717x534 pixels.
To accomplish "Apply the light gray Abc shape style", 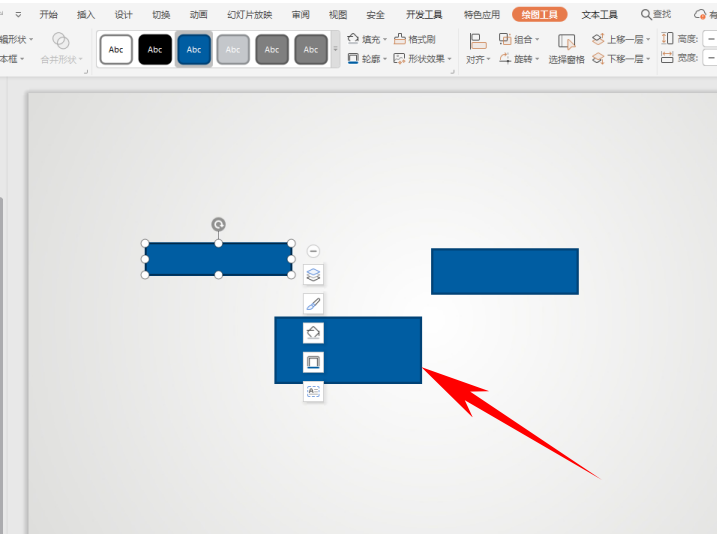I will pyautogui.click(x=233, y=49).
